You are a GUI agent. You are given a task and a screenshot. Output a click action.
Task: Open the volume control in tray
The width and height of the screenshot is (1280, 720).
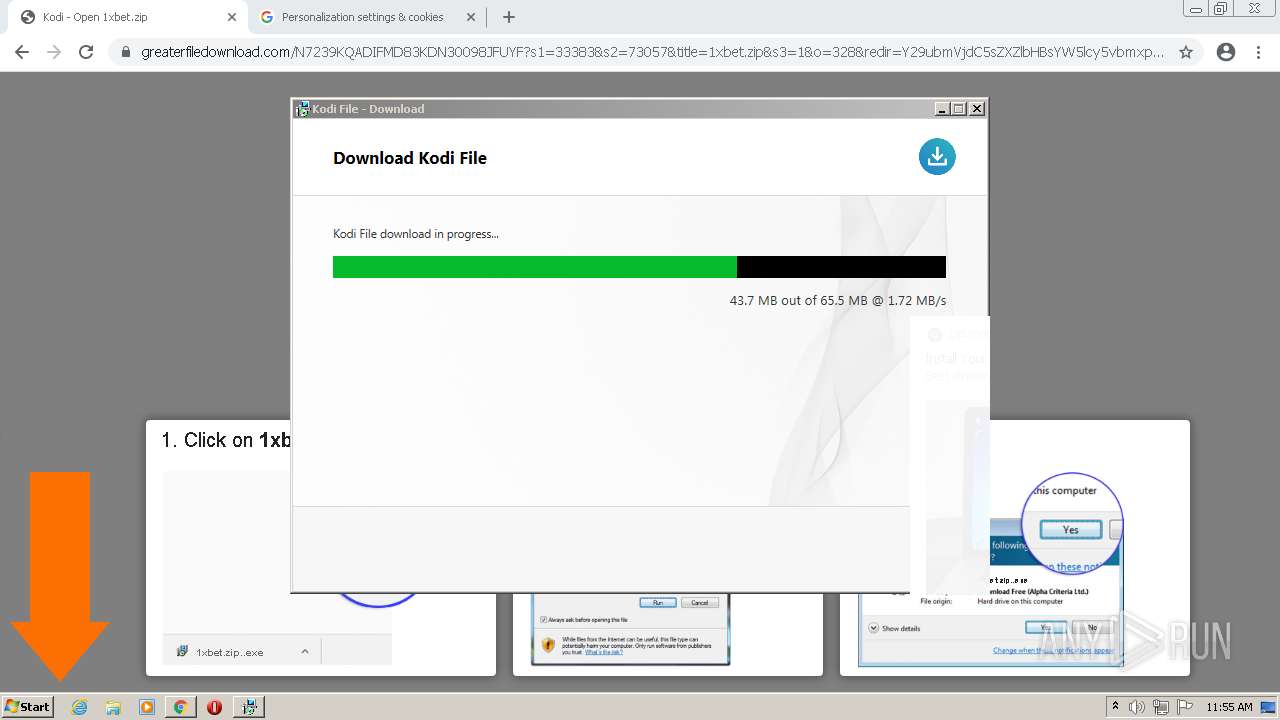1137,707
